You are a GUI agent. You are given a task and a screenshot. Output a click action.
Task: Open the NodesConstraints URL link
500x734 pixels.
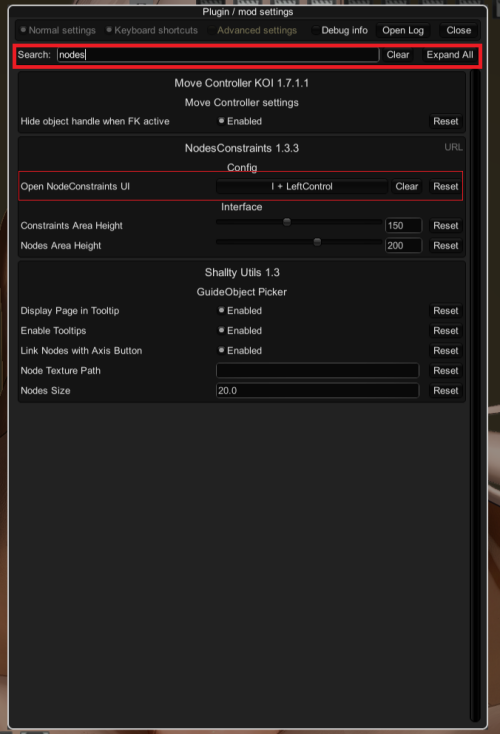(x=453, y=147)
